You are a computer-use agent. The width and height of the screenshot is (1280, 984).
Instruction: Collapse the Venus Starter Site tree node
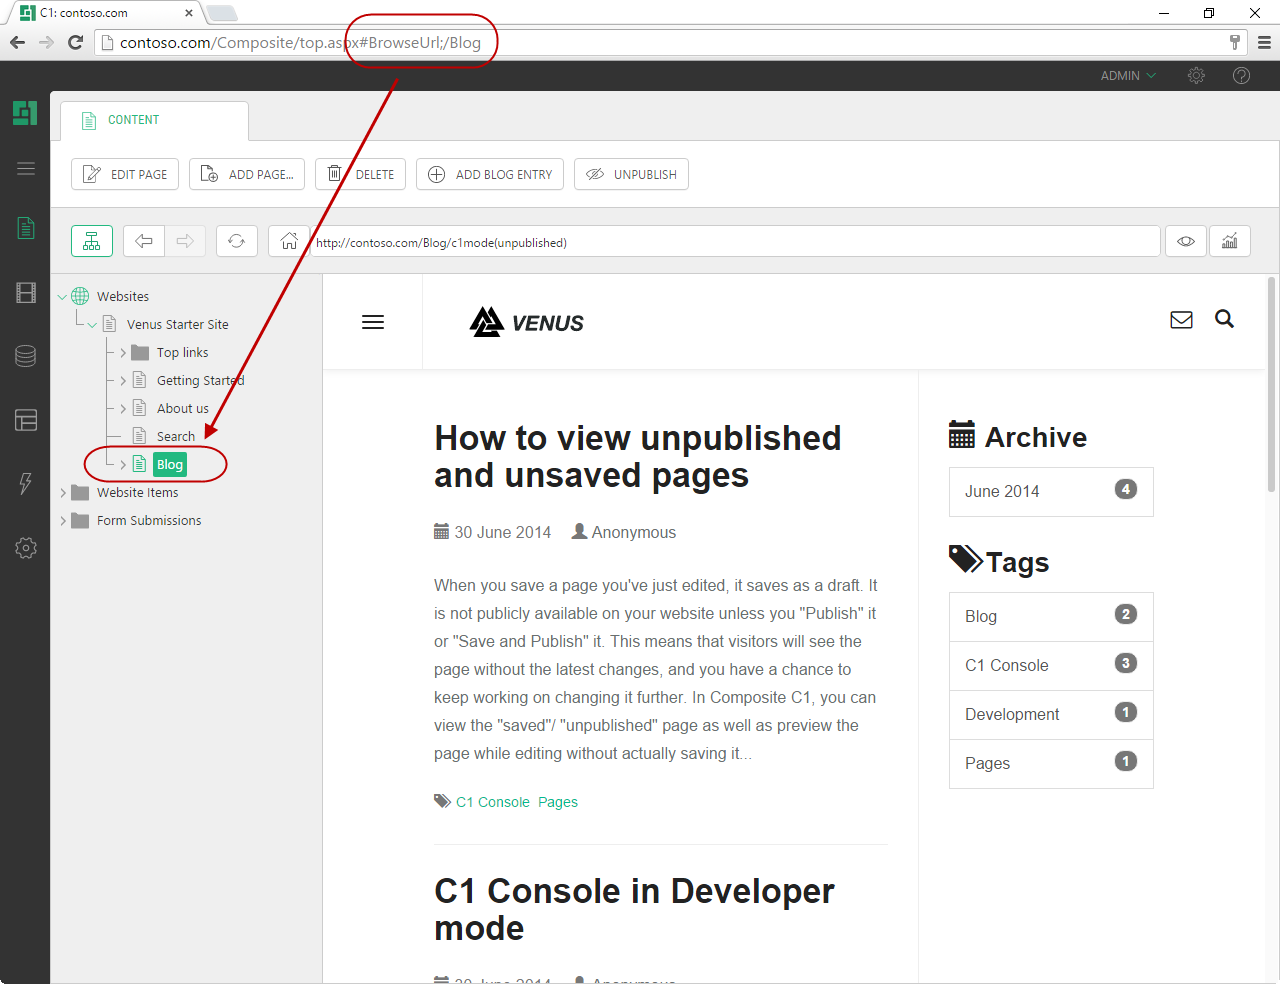pyautogui.click(x=92, y=324)
